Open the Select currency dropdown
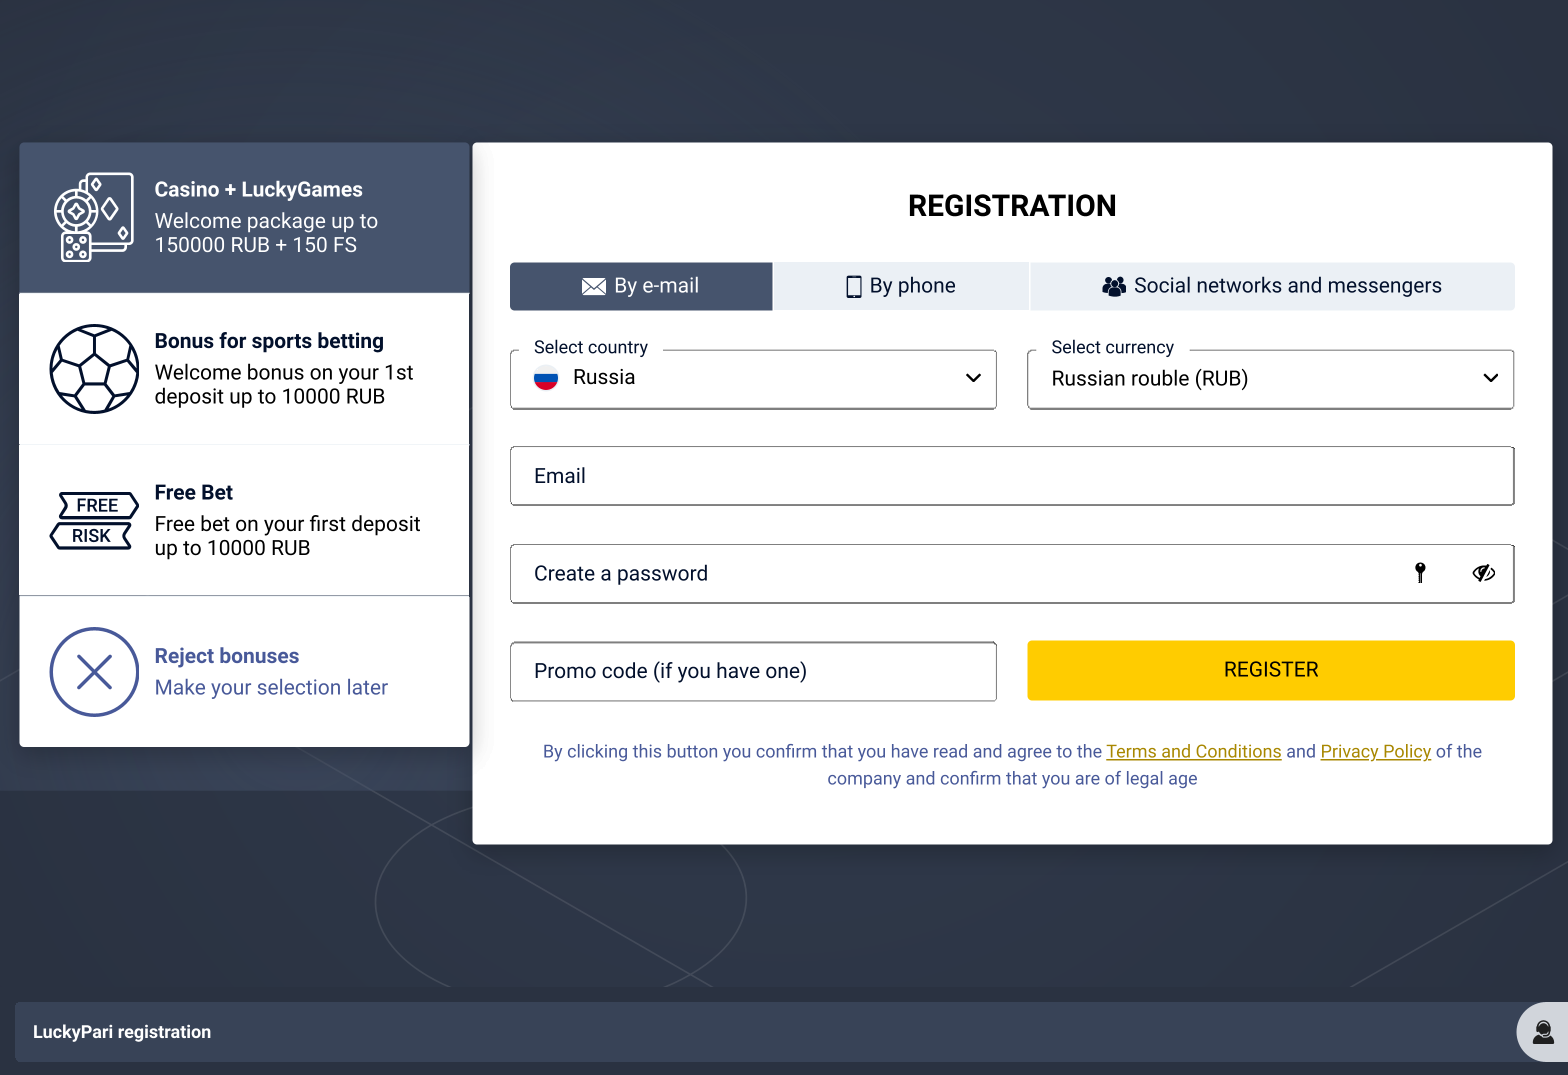Viewport: 1568px width, 1075px height. pos(1270,379)
